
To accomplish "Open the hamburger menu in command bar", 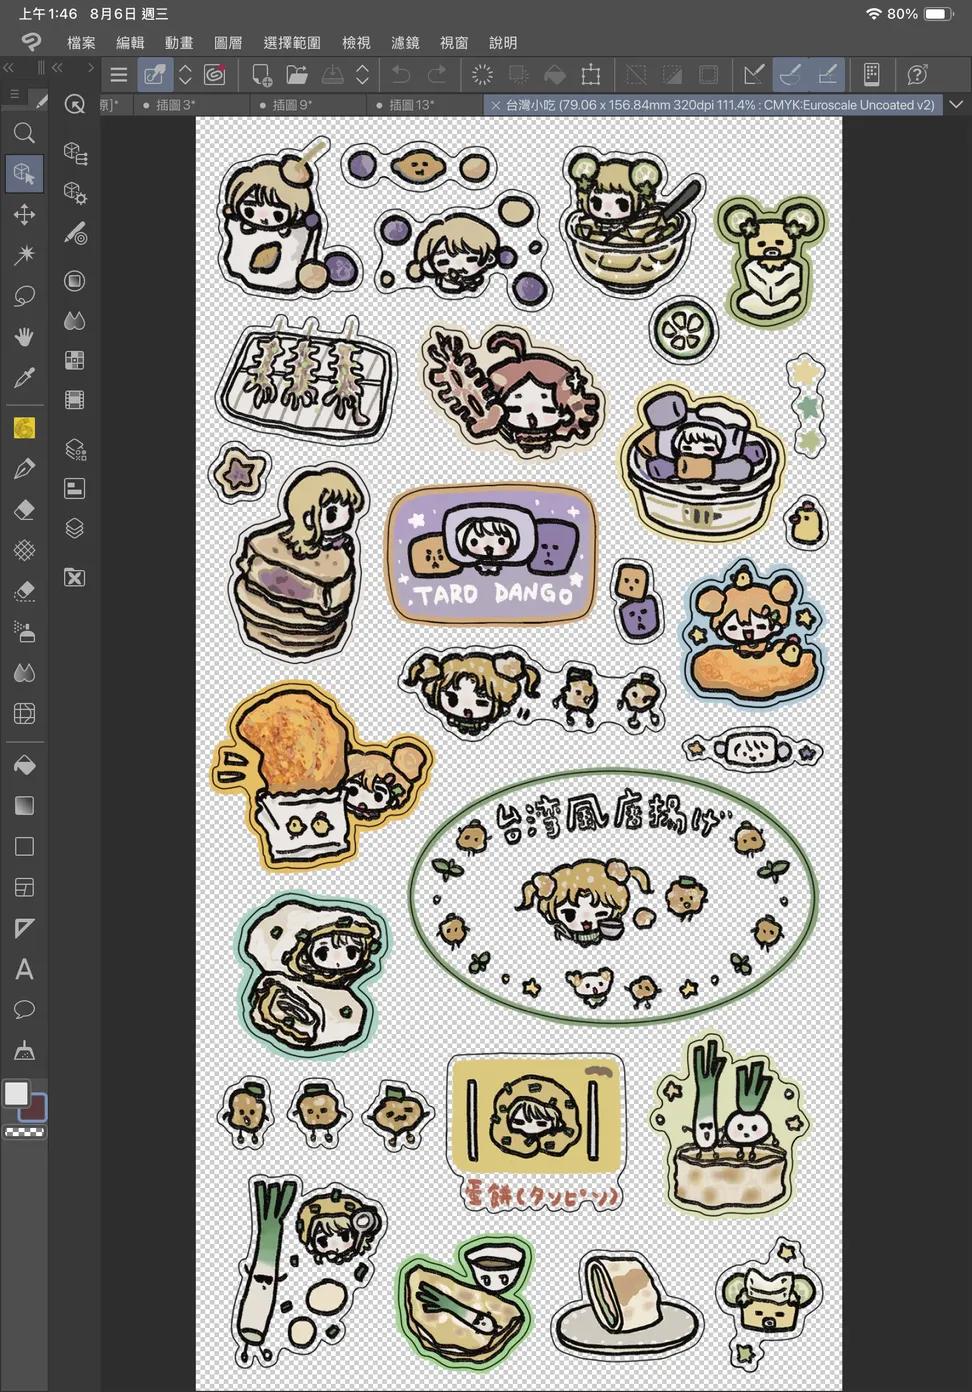I will pos(118,75).
